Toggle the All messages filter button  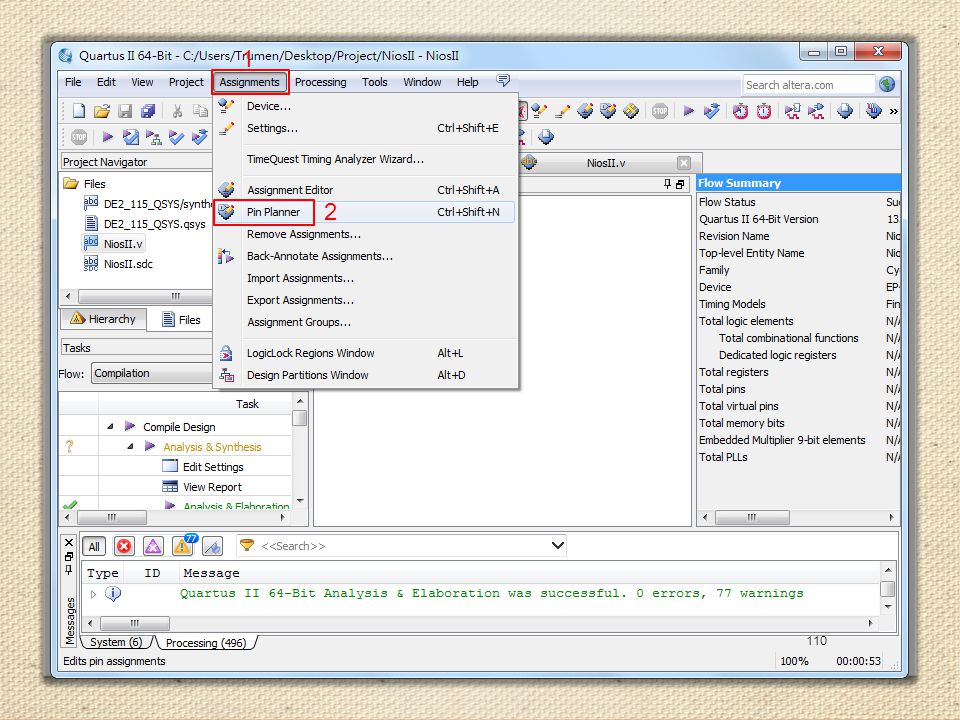coord(94,546)
